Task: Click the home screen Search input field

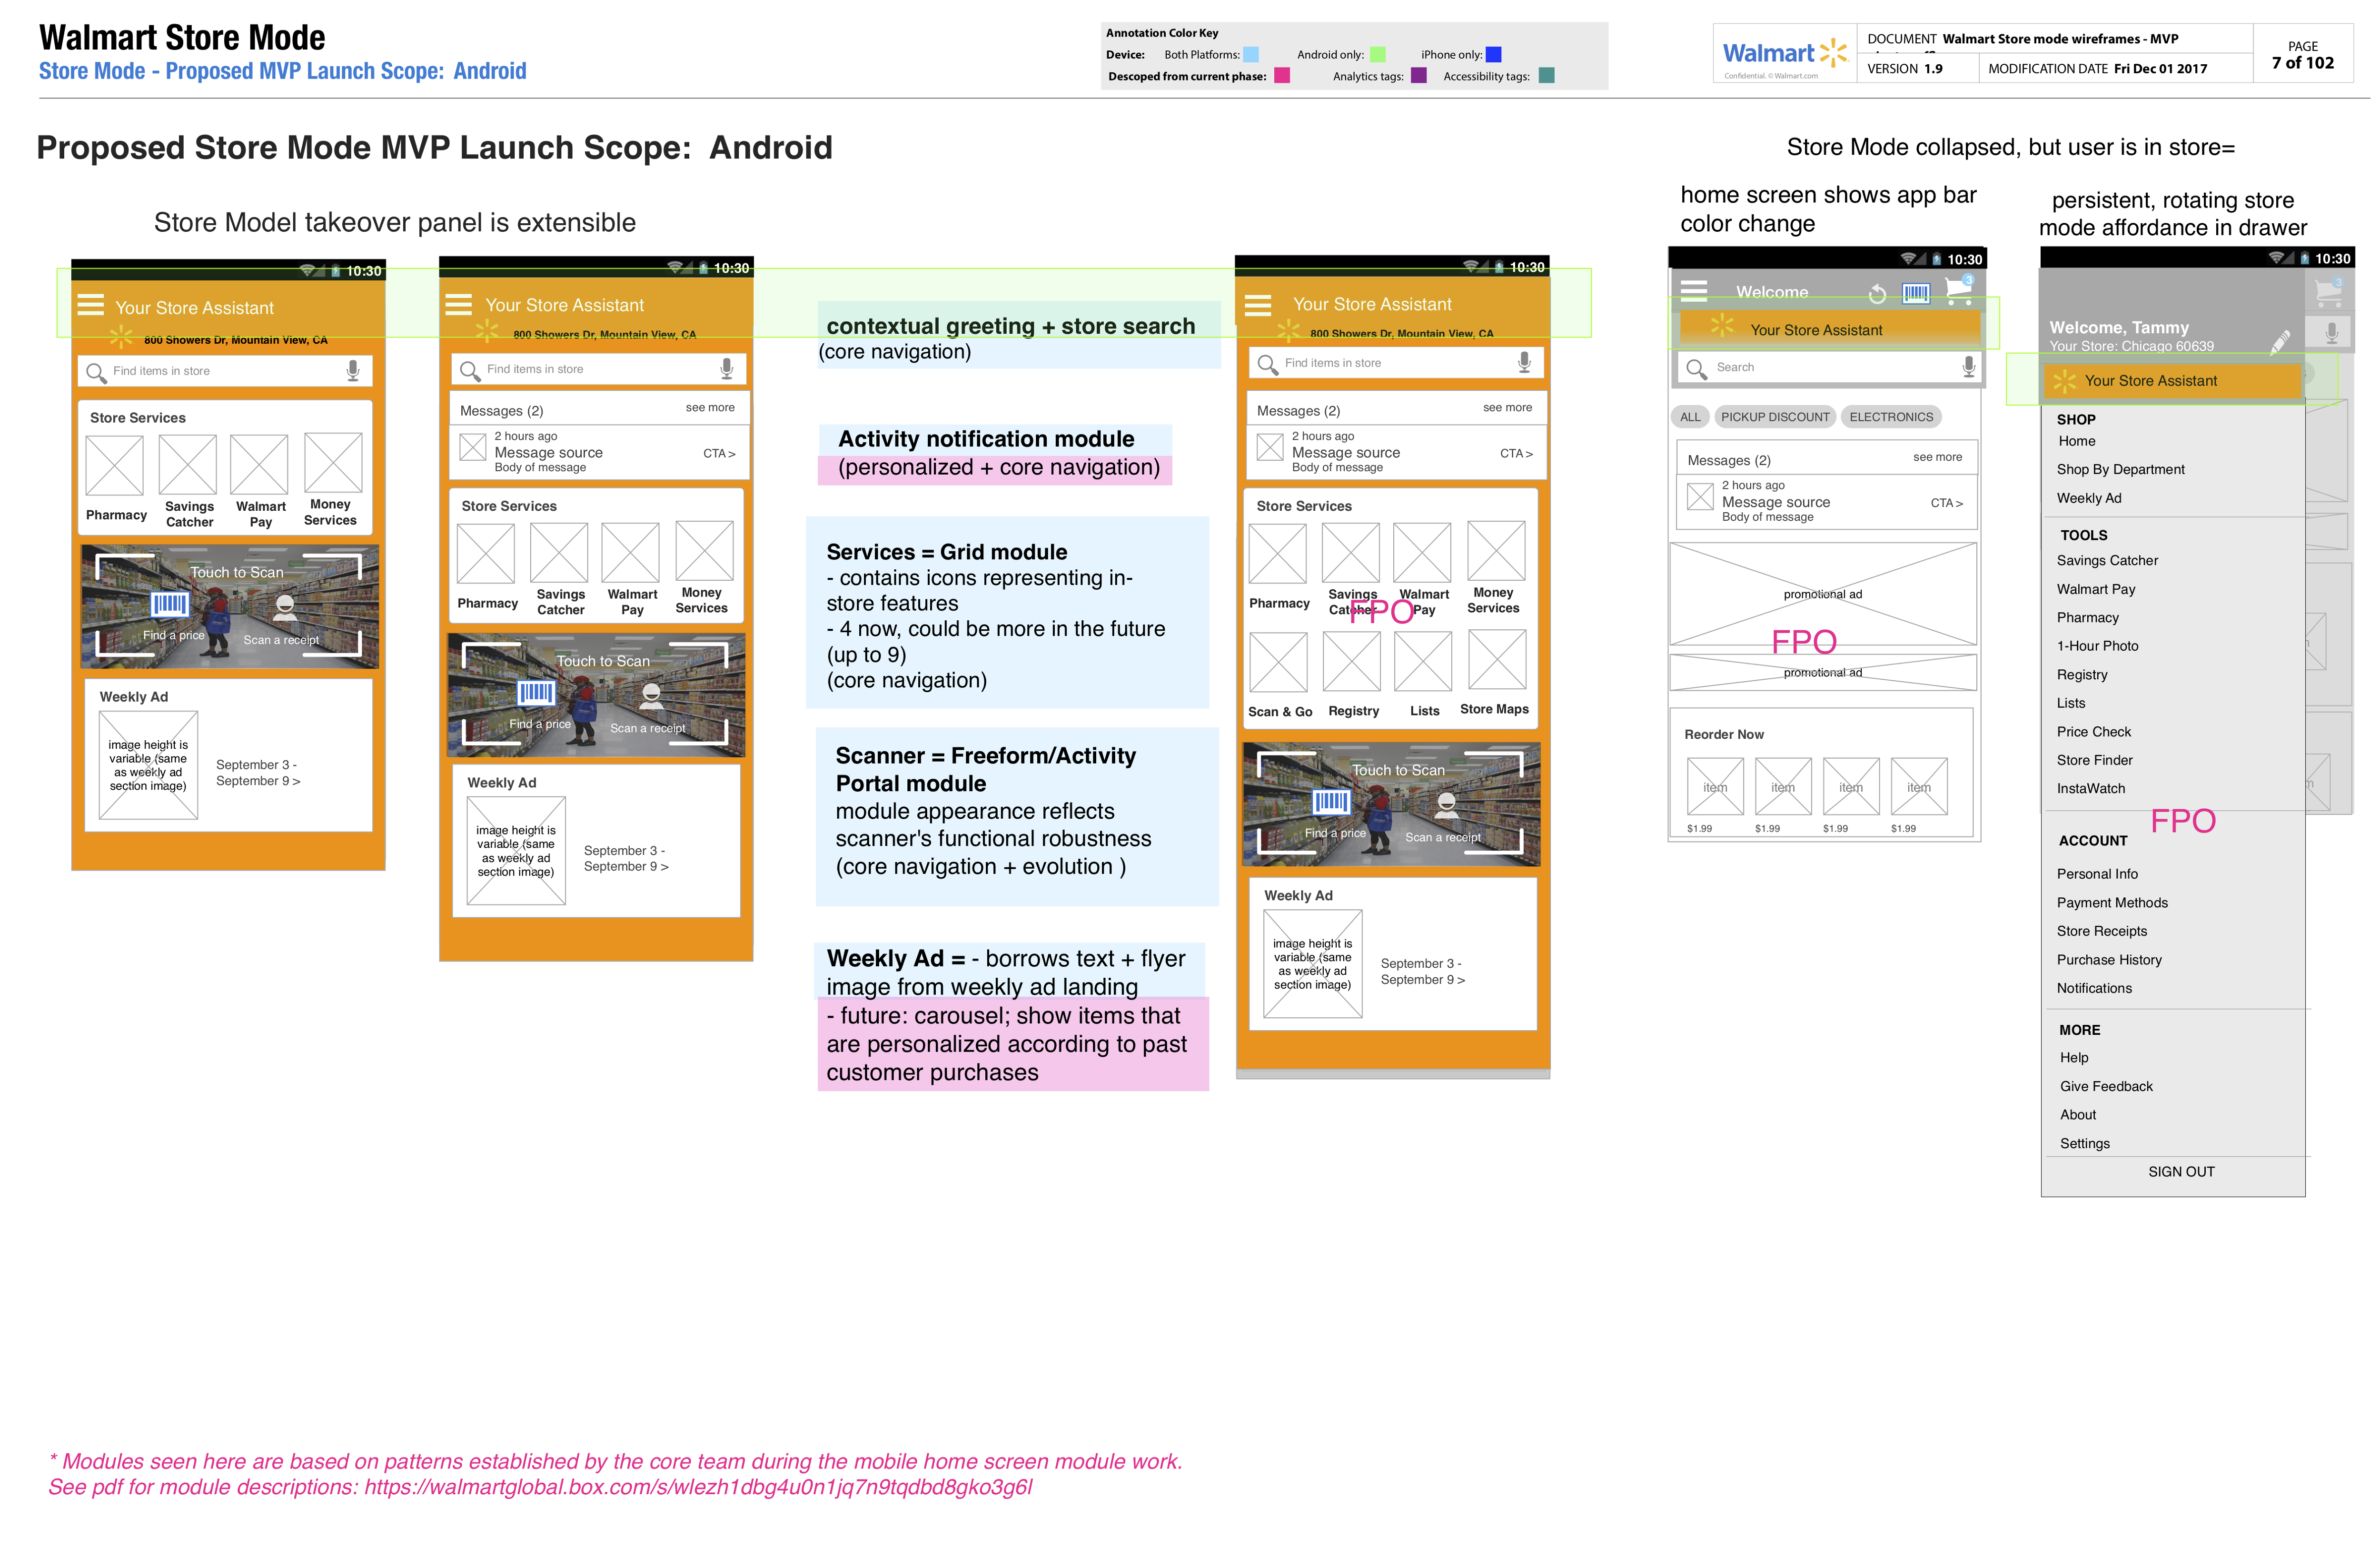Action: tap(1829, 368)
